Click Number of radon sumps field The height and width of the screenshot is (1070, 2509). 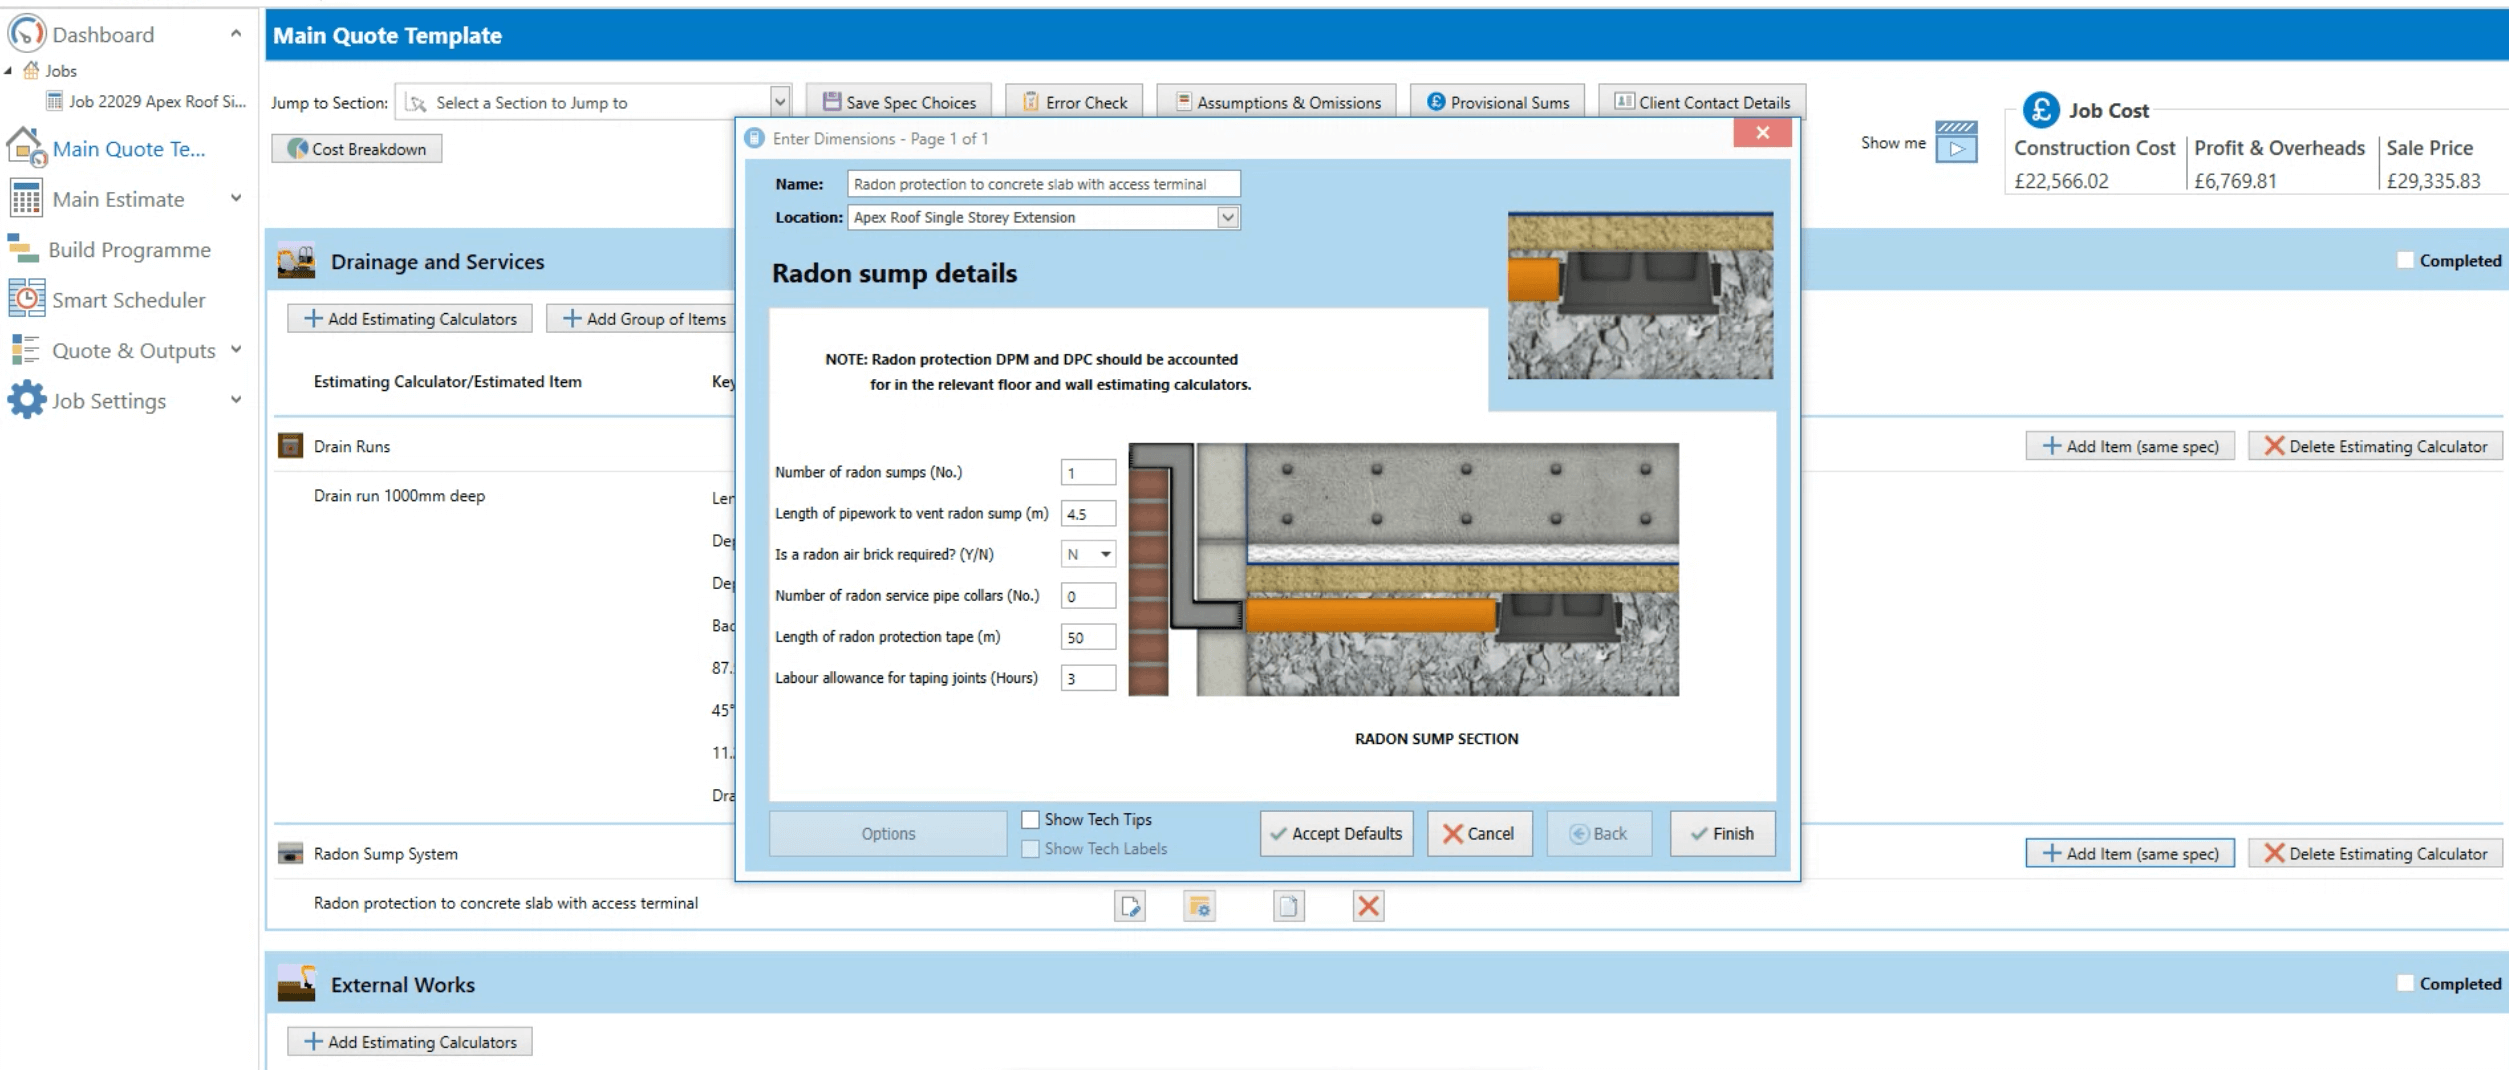[1088, 472]
